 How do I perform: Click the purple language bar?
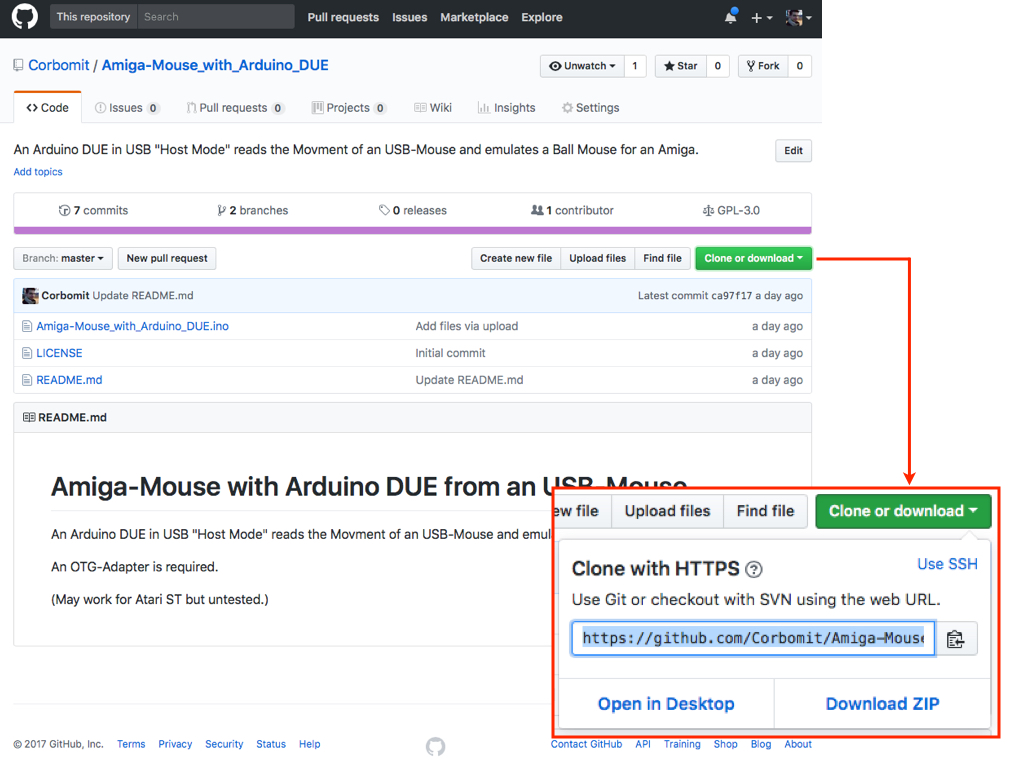(x=412, y=231)
